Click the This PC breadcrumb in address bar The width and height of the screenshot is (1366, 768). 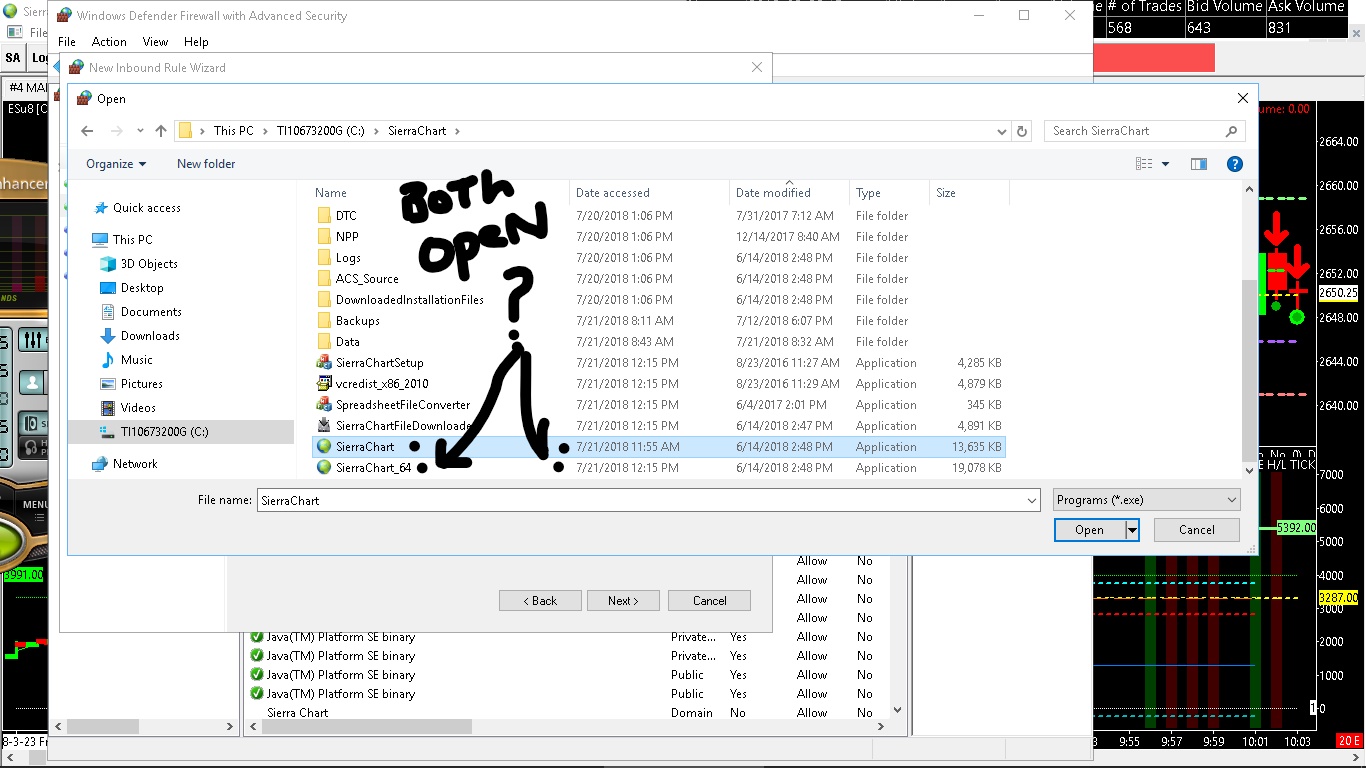tap(233, 131)
